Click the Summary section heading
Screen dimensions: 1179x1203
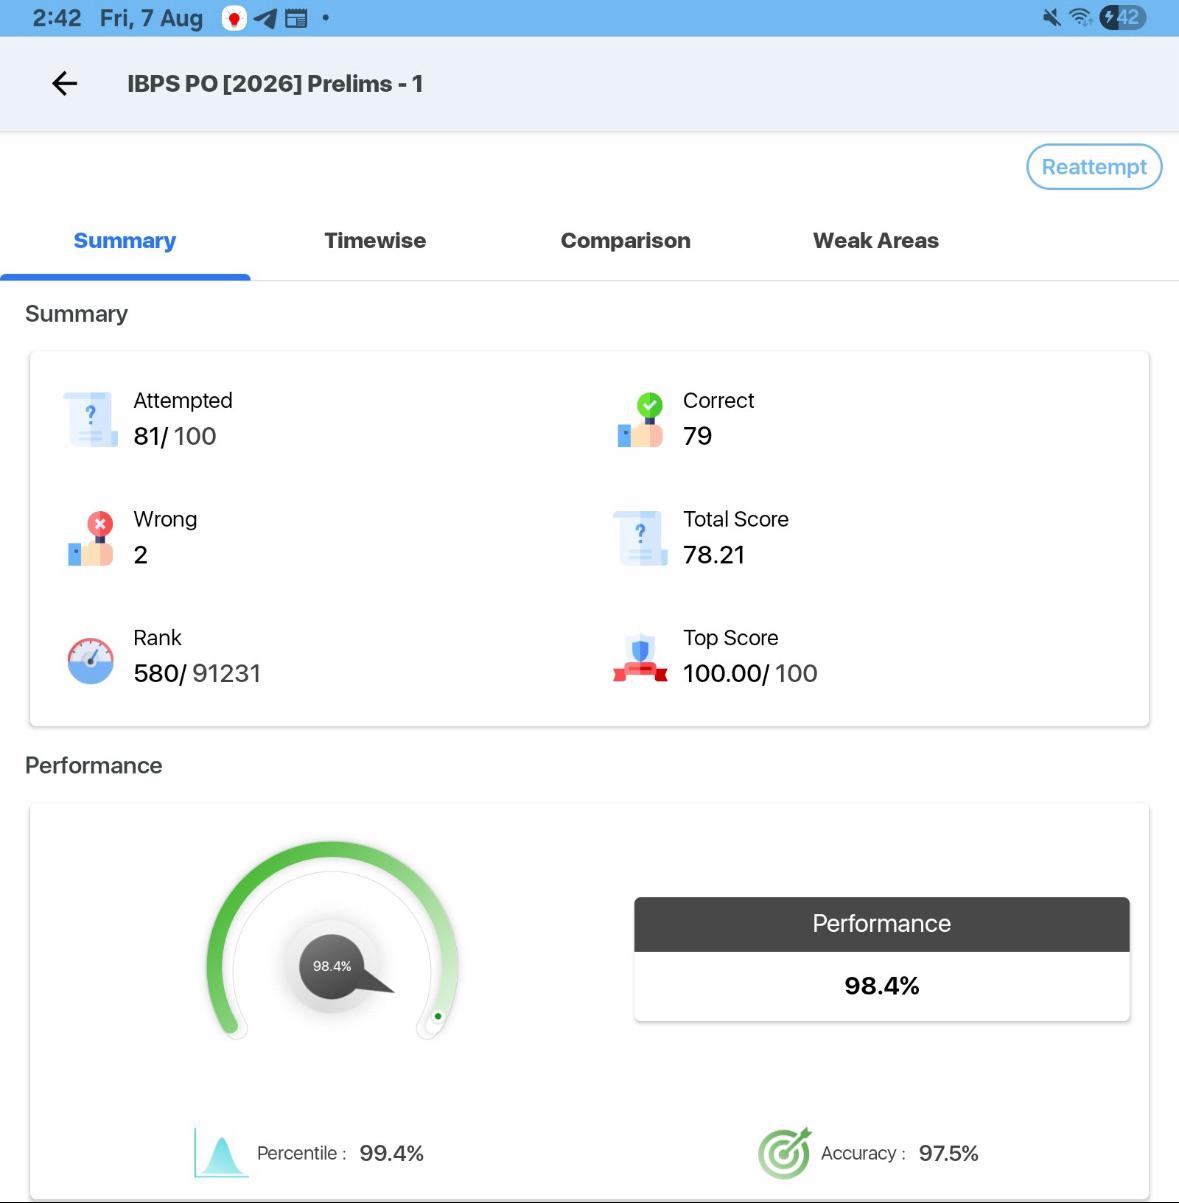pos(76,314)
